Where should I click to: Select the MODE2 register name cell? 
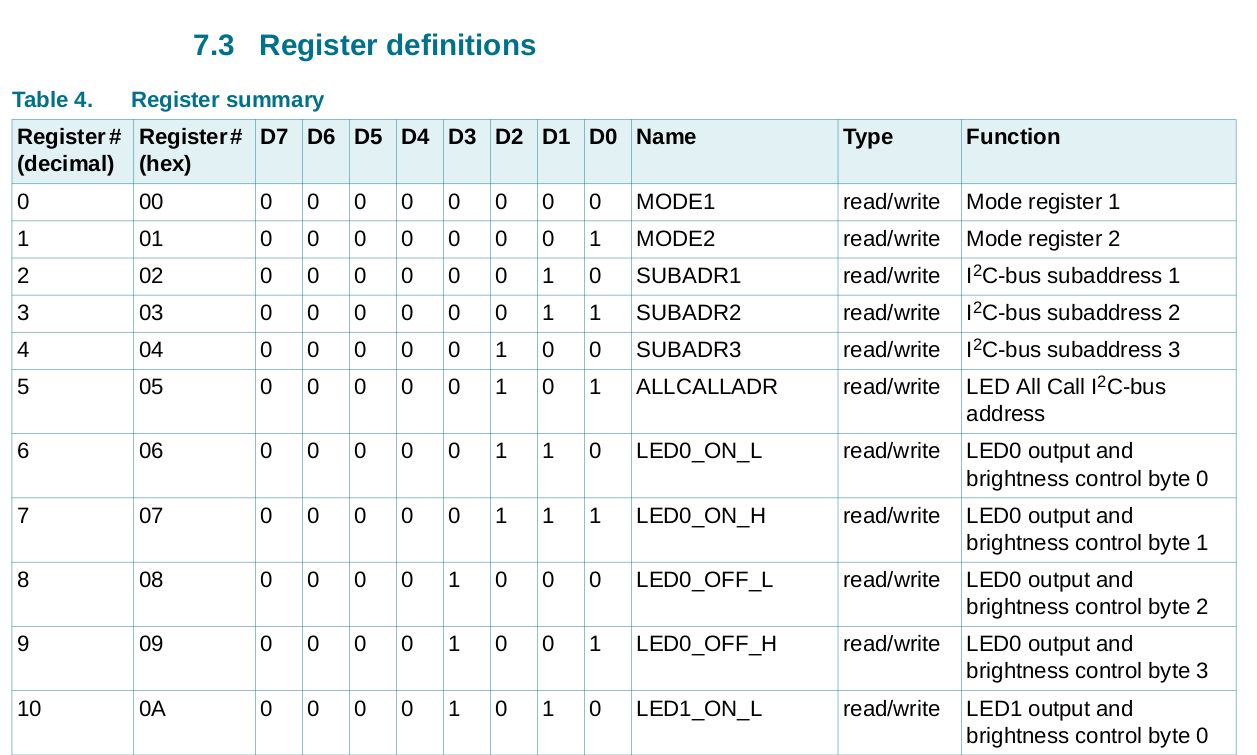tap(675, 239)
